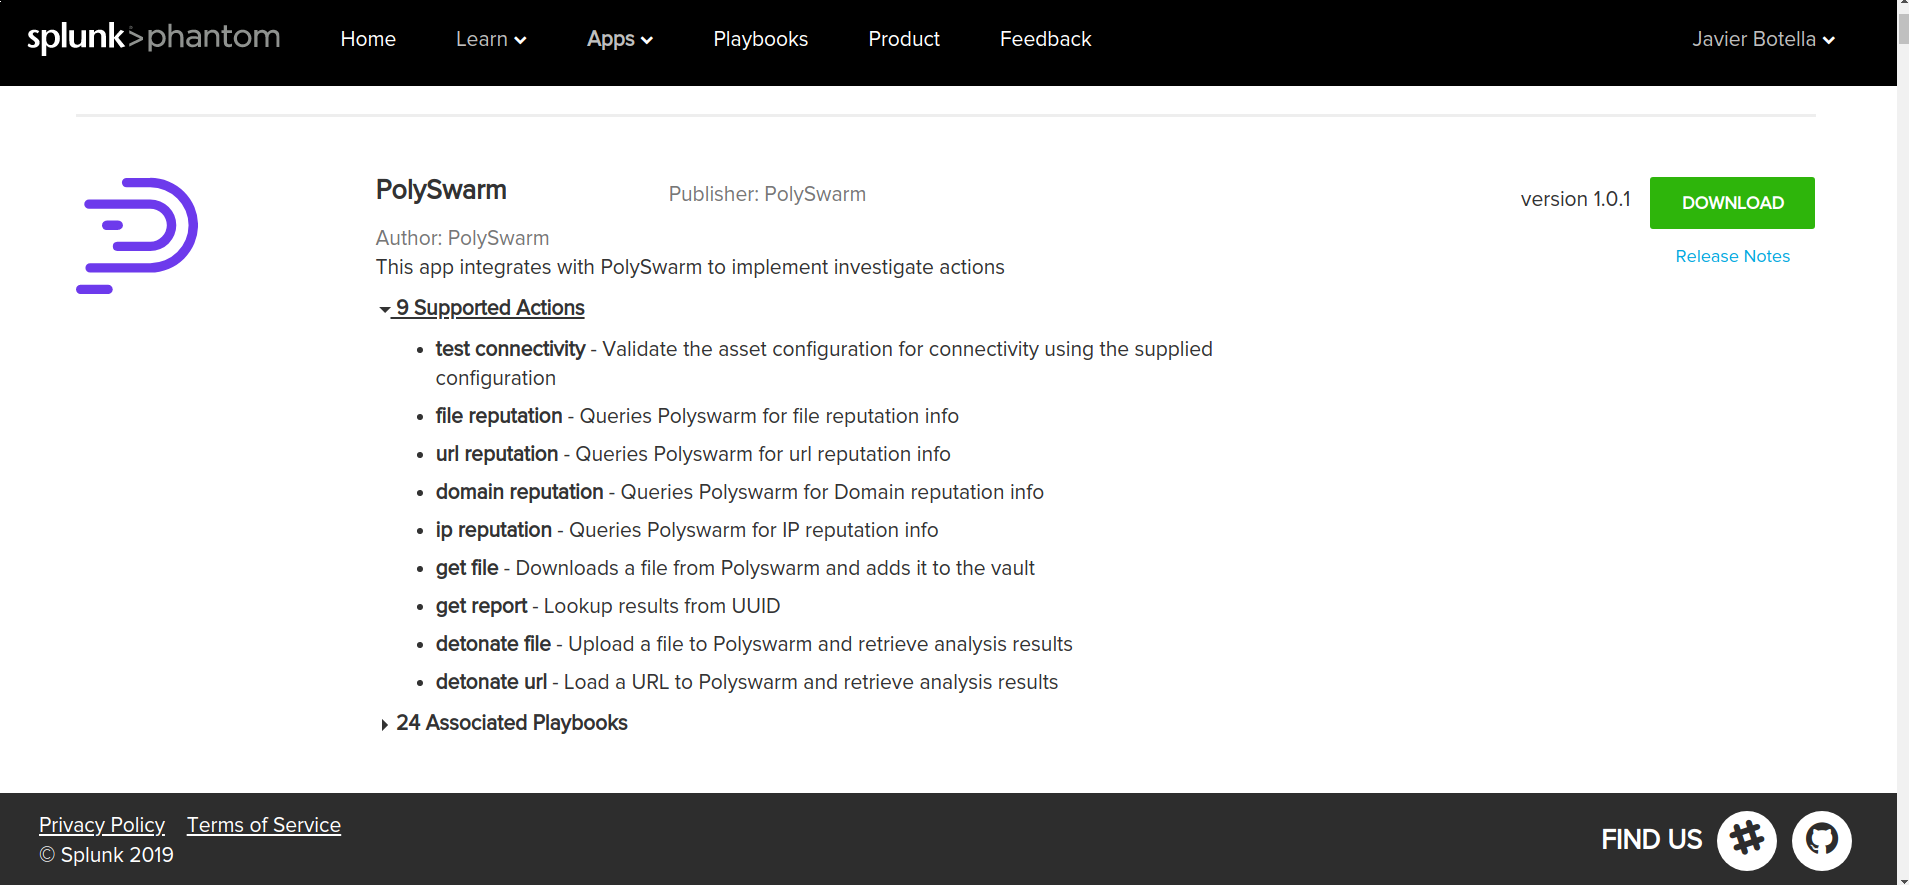Viewport: 1909px width, 885px height.
Task: Select the 'url reputation' action entry
Action: click(x=693, y=454)
